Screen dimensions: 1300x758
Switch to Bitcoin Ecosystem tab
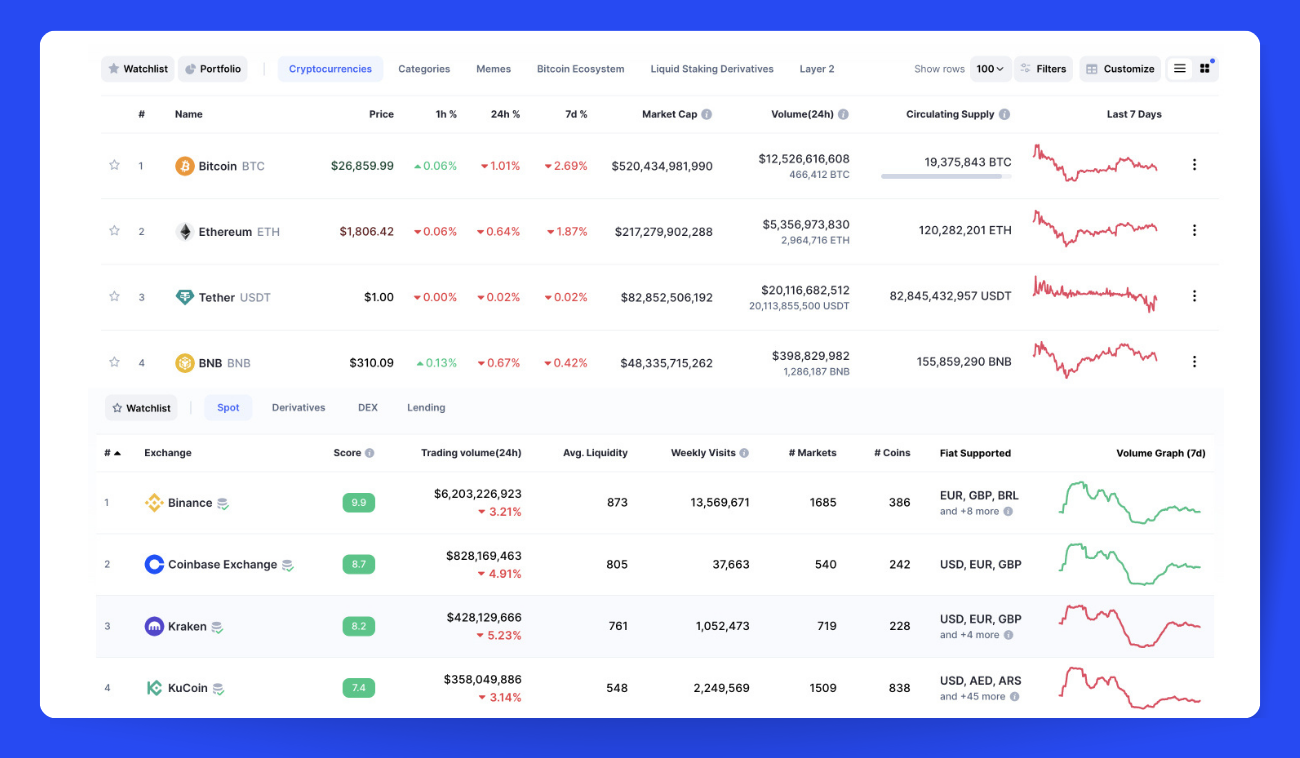580,69
